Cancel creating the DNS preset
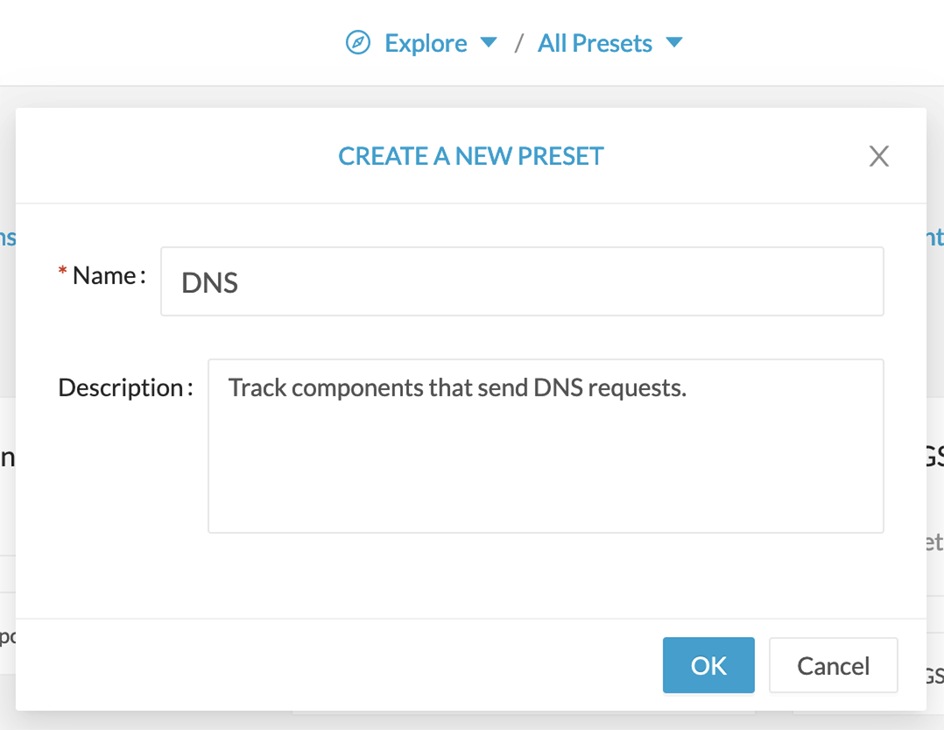The image size is (944, 730). [833, 665]
